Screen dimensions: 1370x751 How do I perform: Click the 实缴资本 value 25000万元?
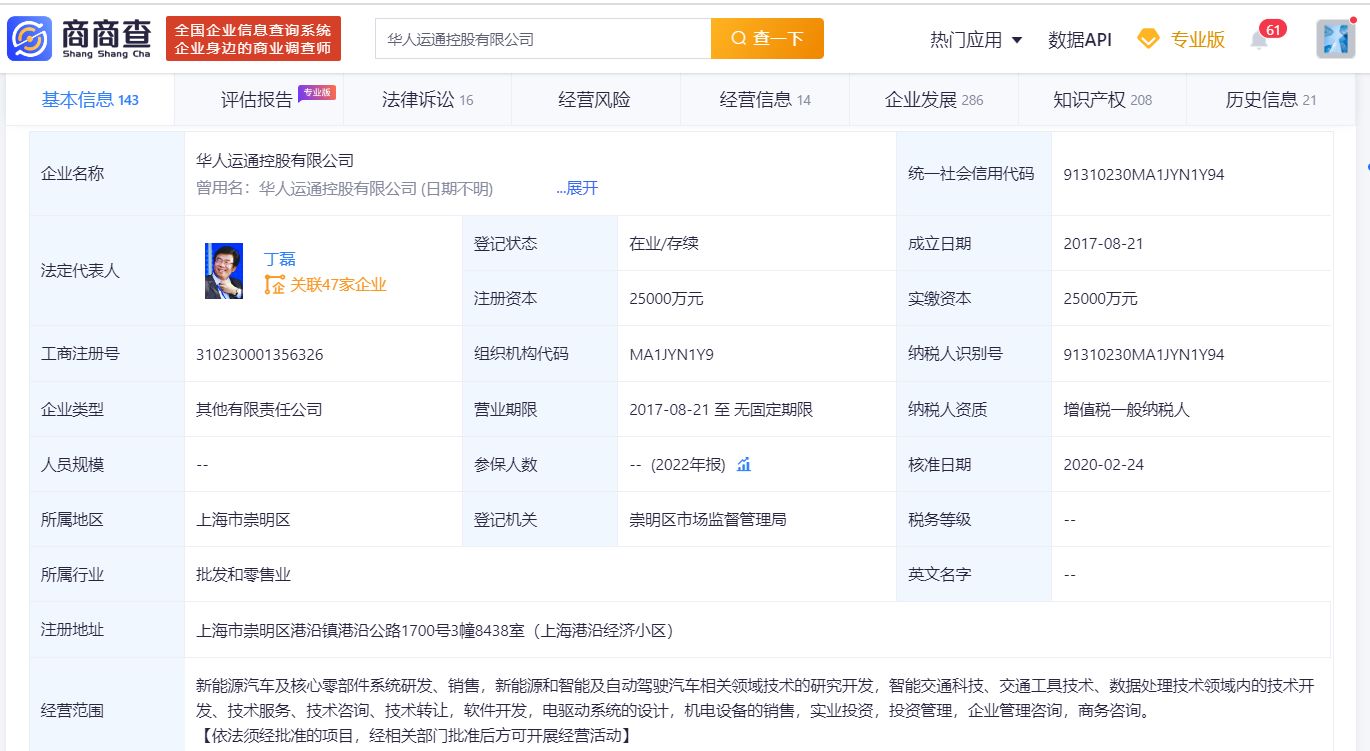(1100, 298)
